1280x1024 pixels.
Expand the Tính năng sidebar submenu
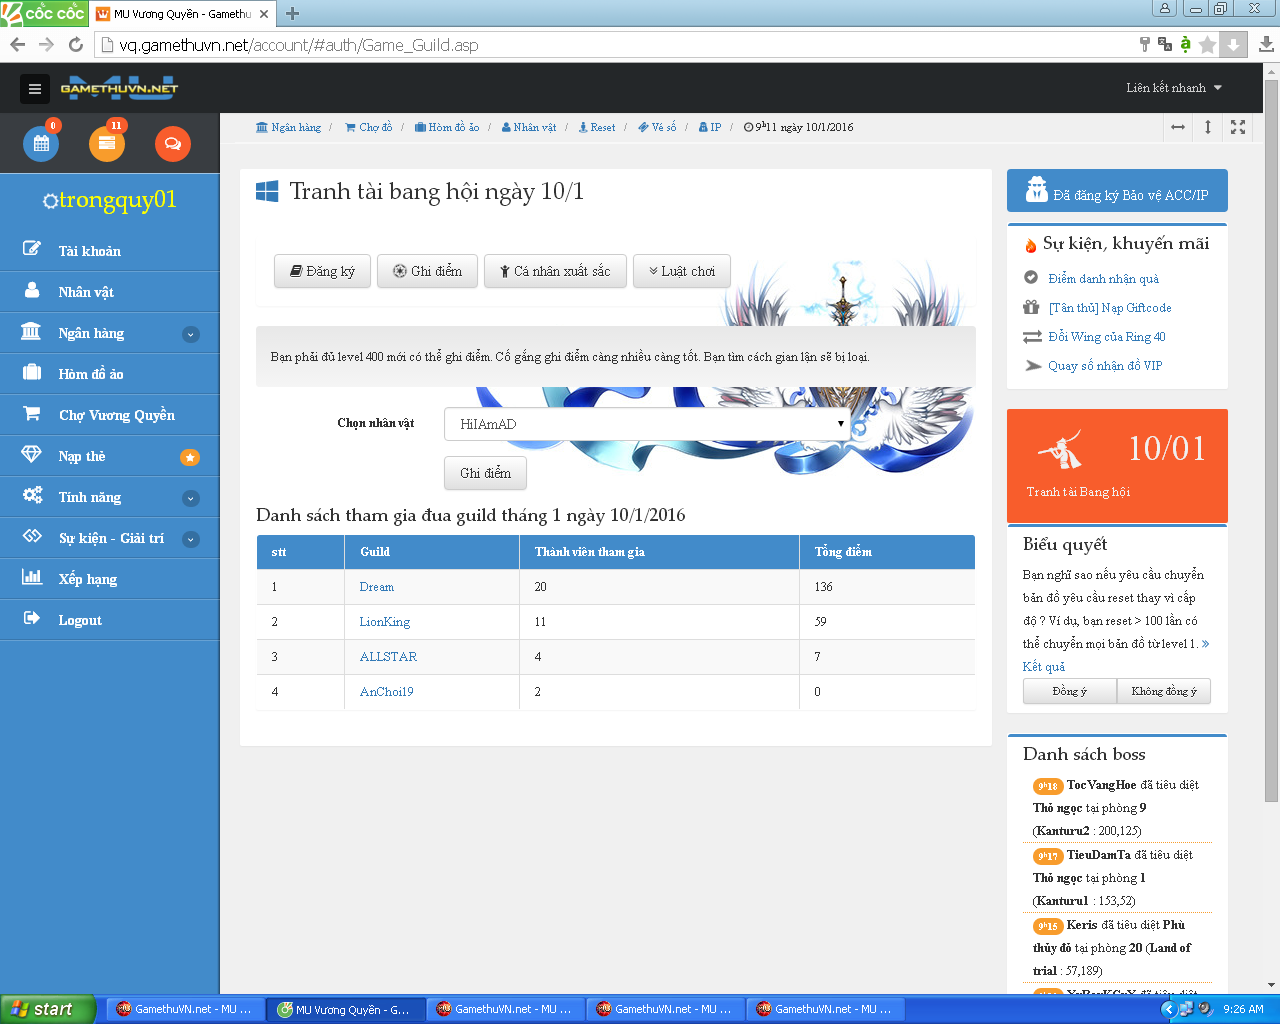pos(190,498)
